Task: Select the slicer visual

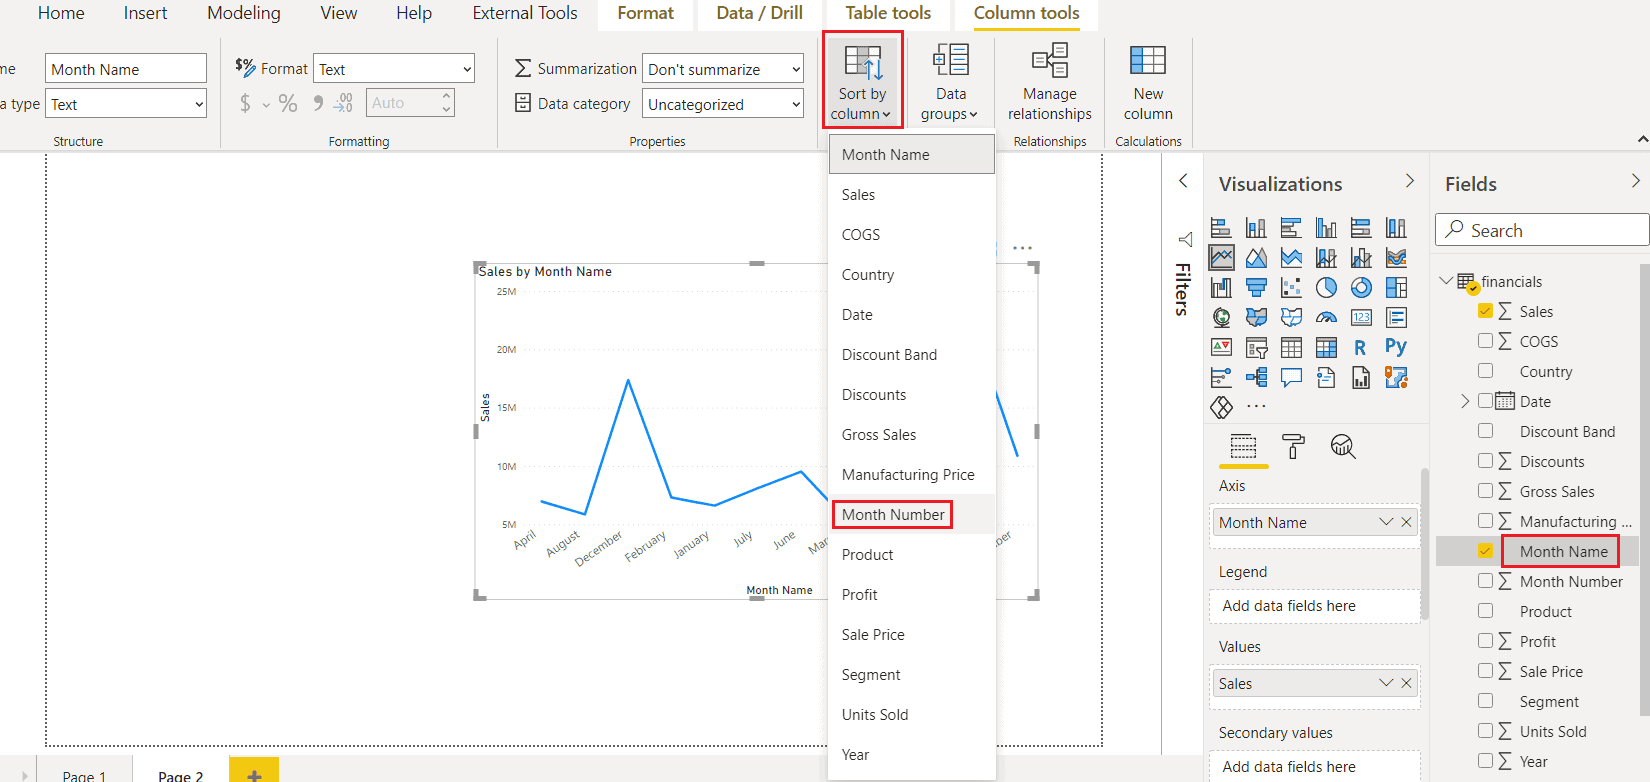Action: 1256,348
